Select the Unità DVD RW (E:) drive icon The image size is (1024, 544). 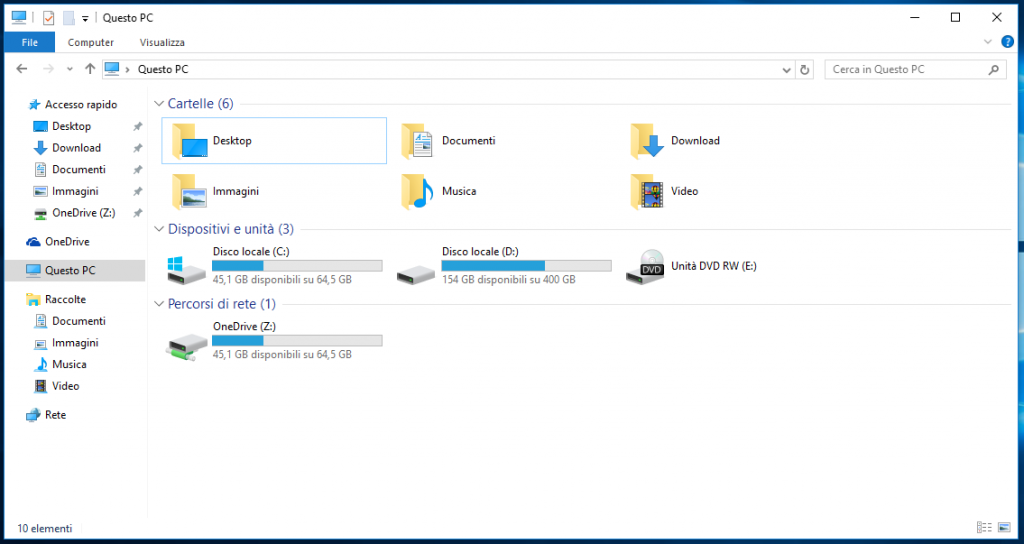pos(645,266)
